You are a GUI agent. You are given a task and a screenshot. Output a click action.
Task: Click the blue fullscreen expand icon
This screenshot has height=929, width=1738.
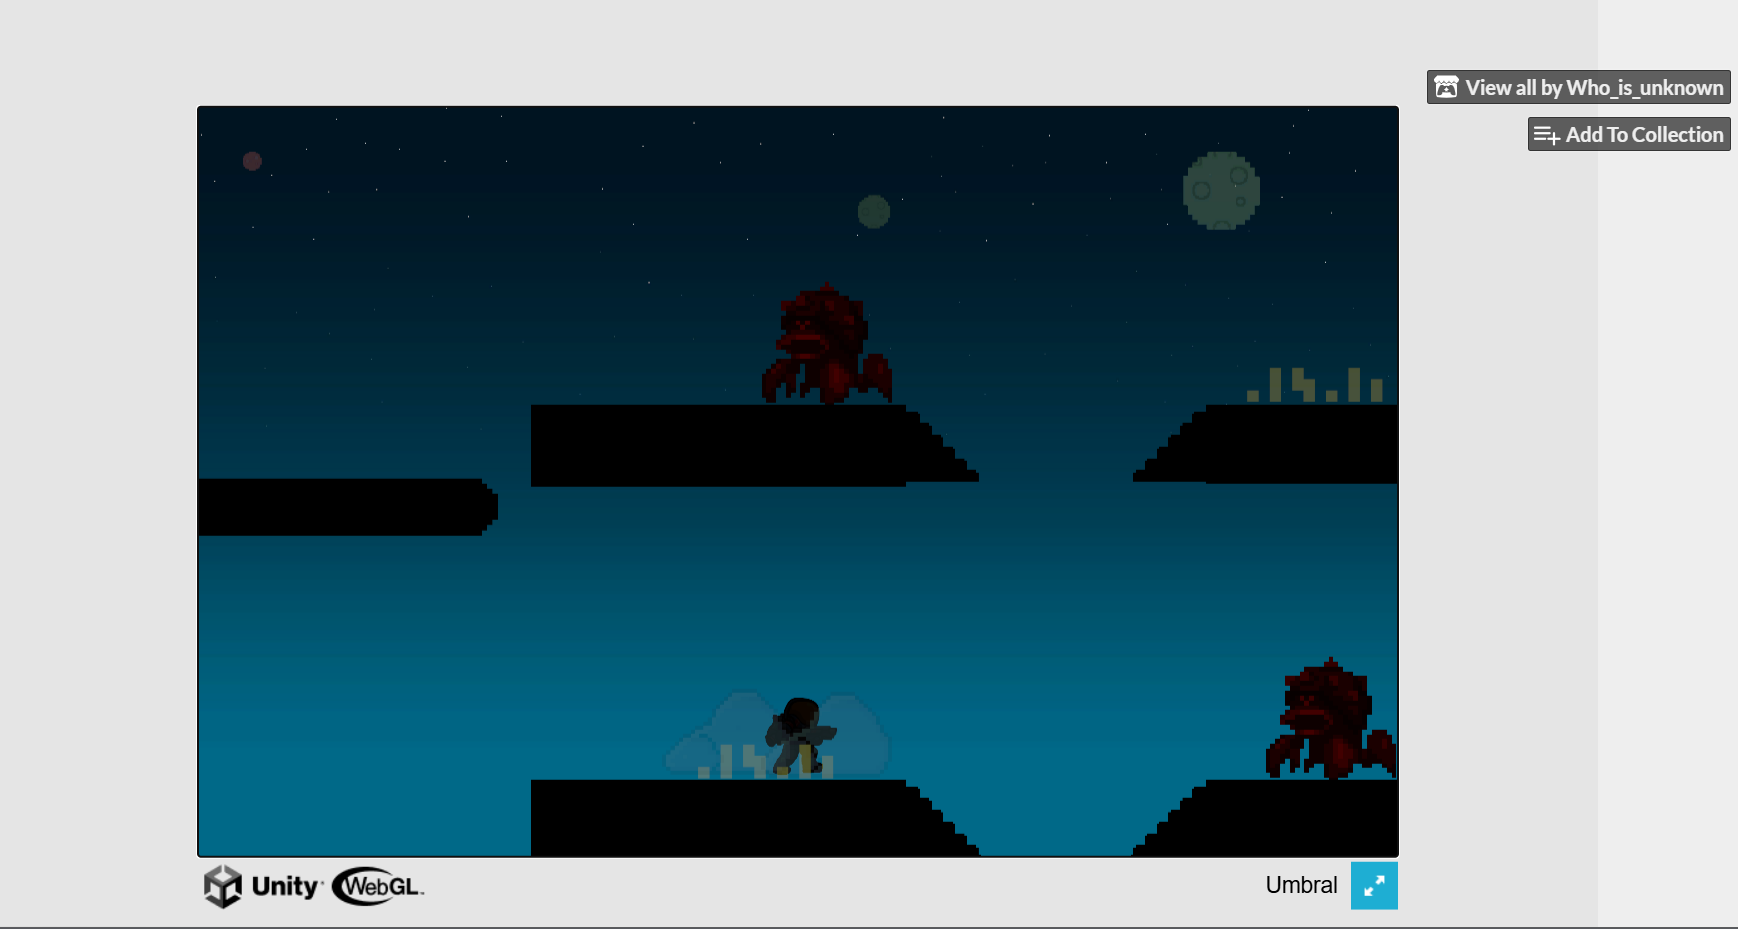point(1374,886)
